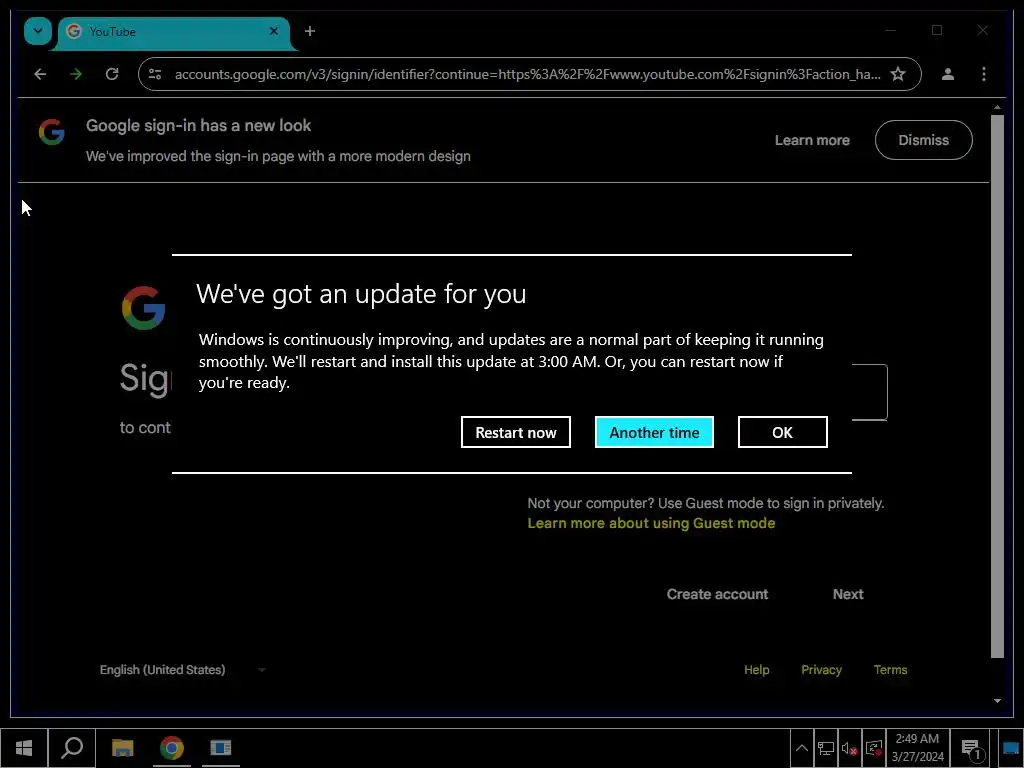Select the YouTube tab
1024x768 pixels.
pos(172,31)
